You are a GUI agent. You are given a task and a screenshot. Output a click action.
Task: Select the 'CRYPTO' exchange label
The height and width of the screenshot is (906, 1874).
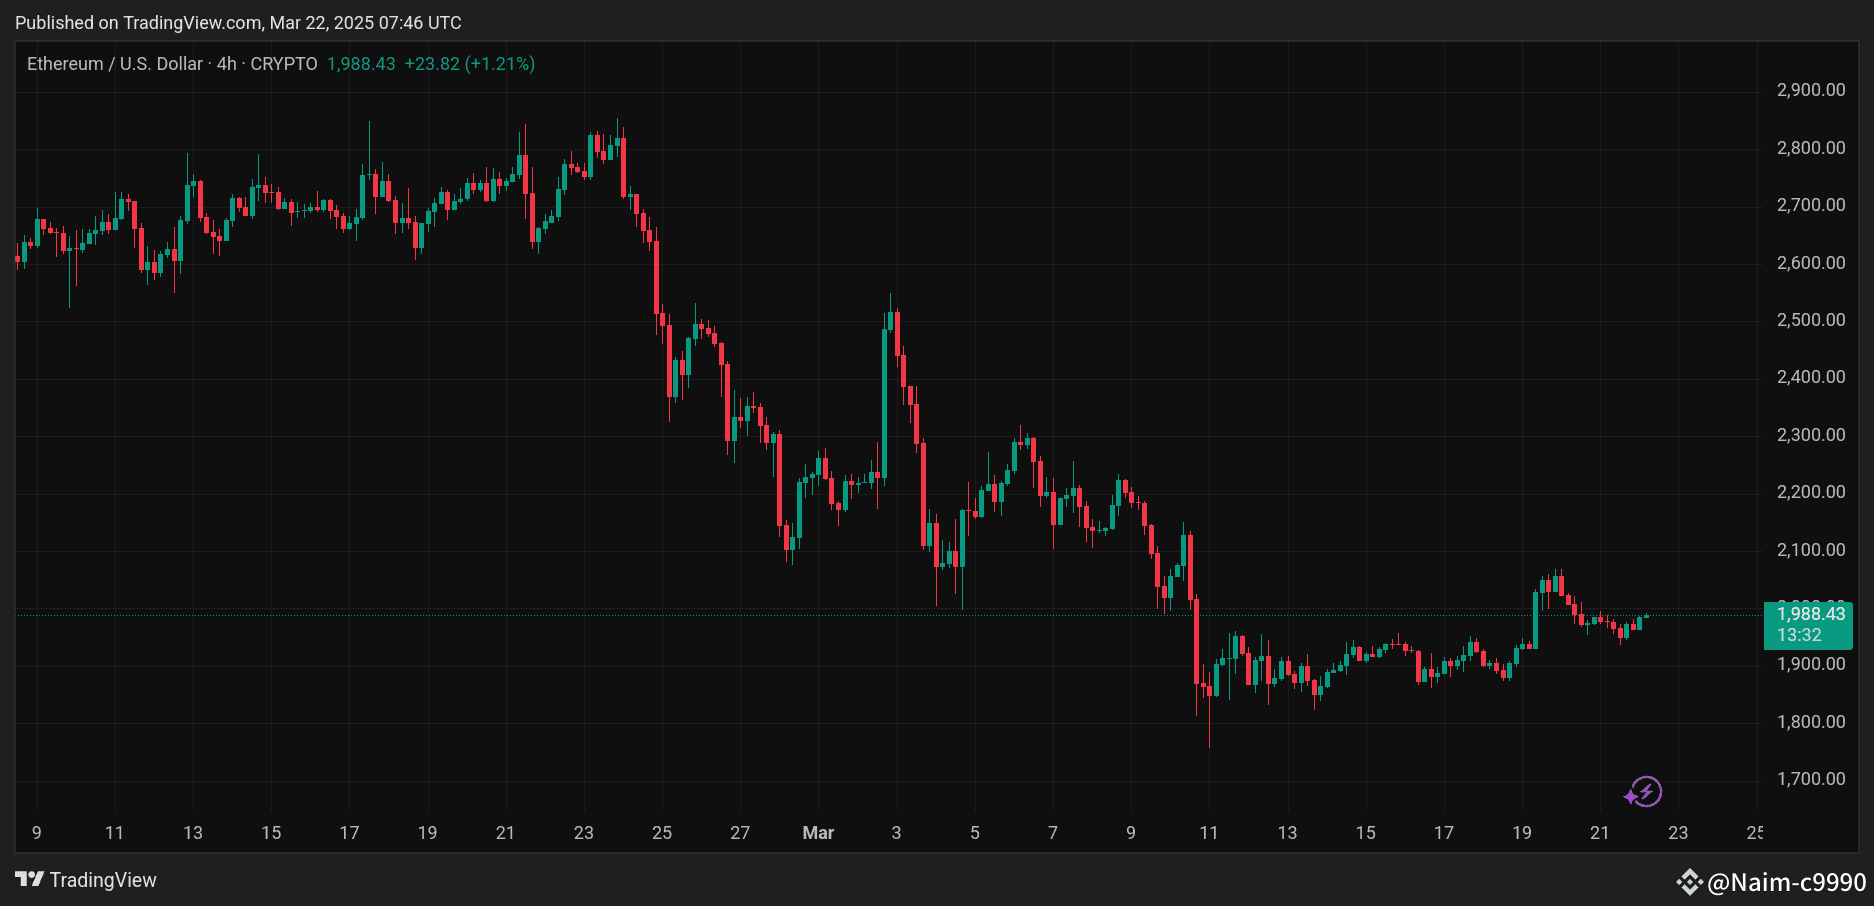click(x=285, y=63)
